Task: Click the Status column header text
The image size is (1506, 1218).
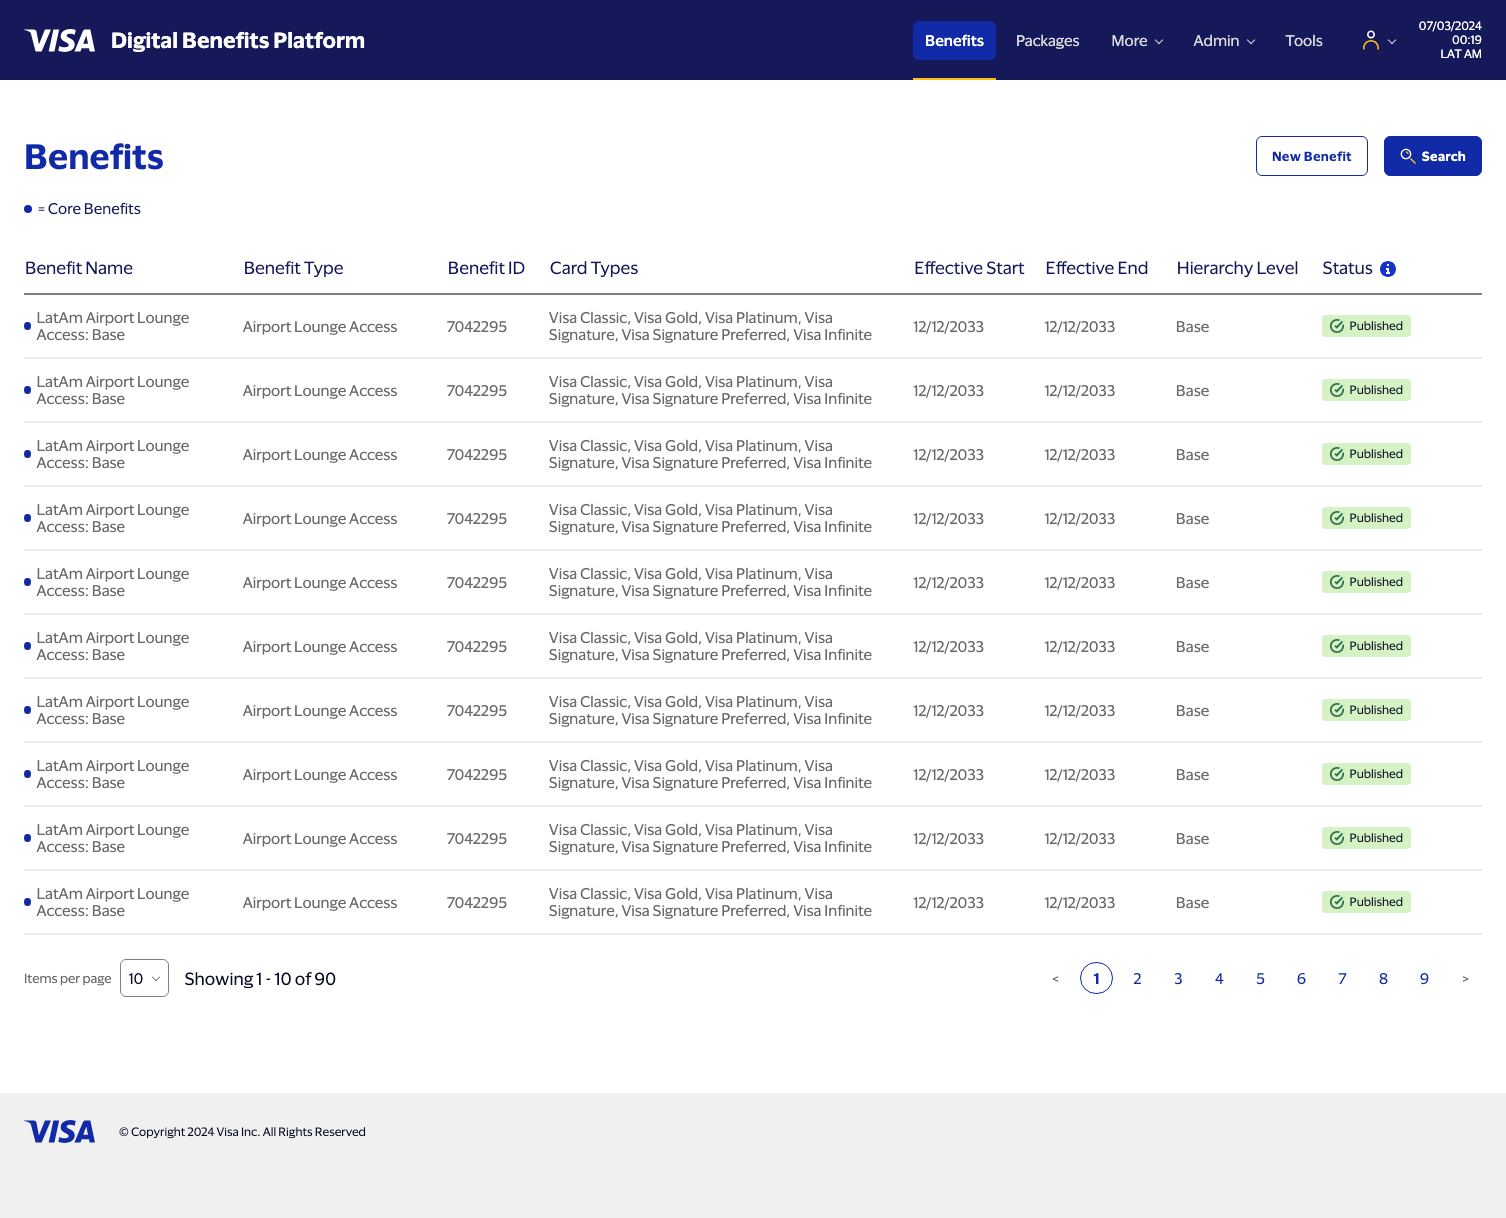Action: tap(1347, 268)
